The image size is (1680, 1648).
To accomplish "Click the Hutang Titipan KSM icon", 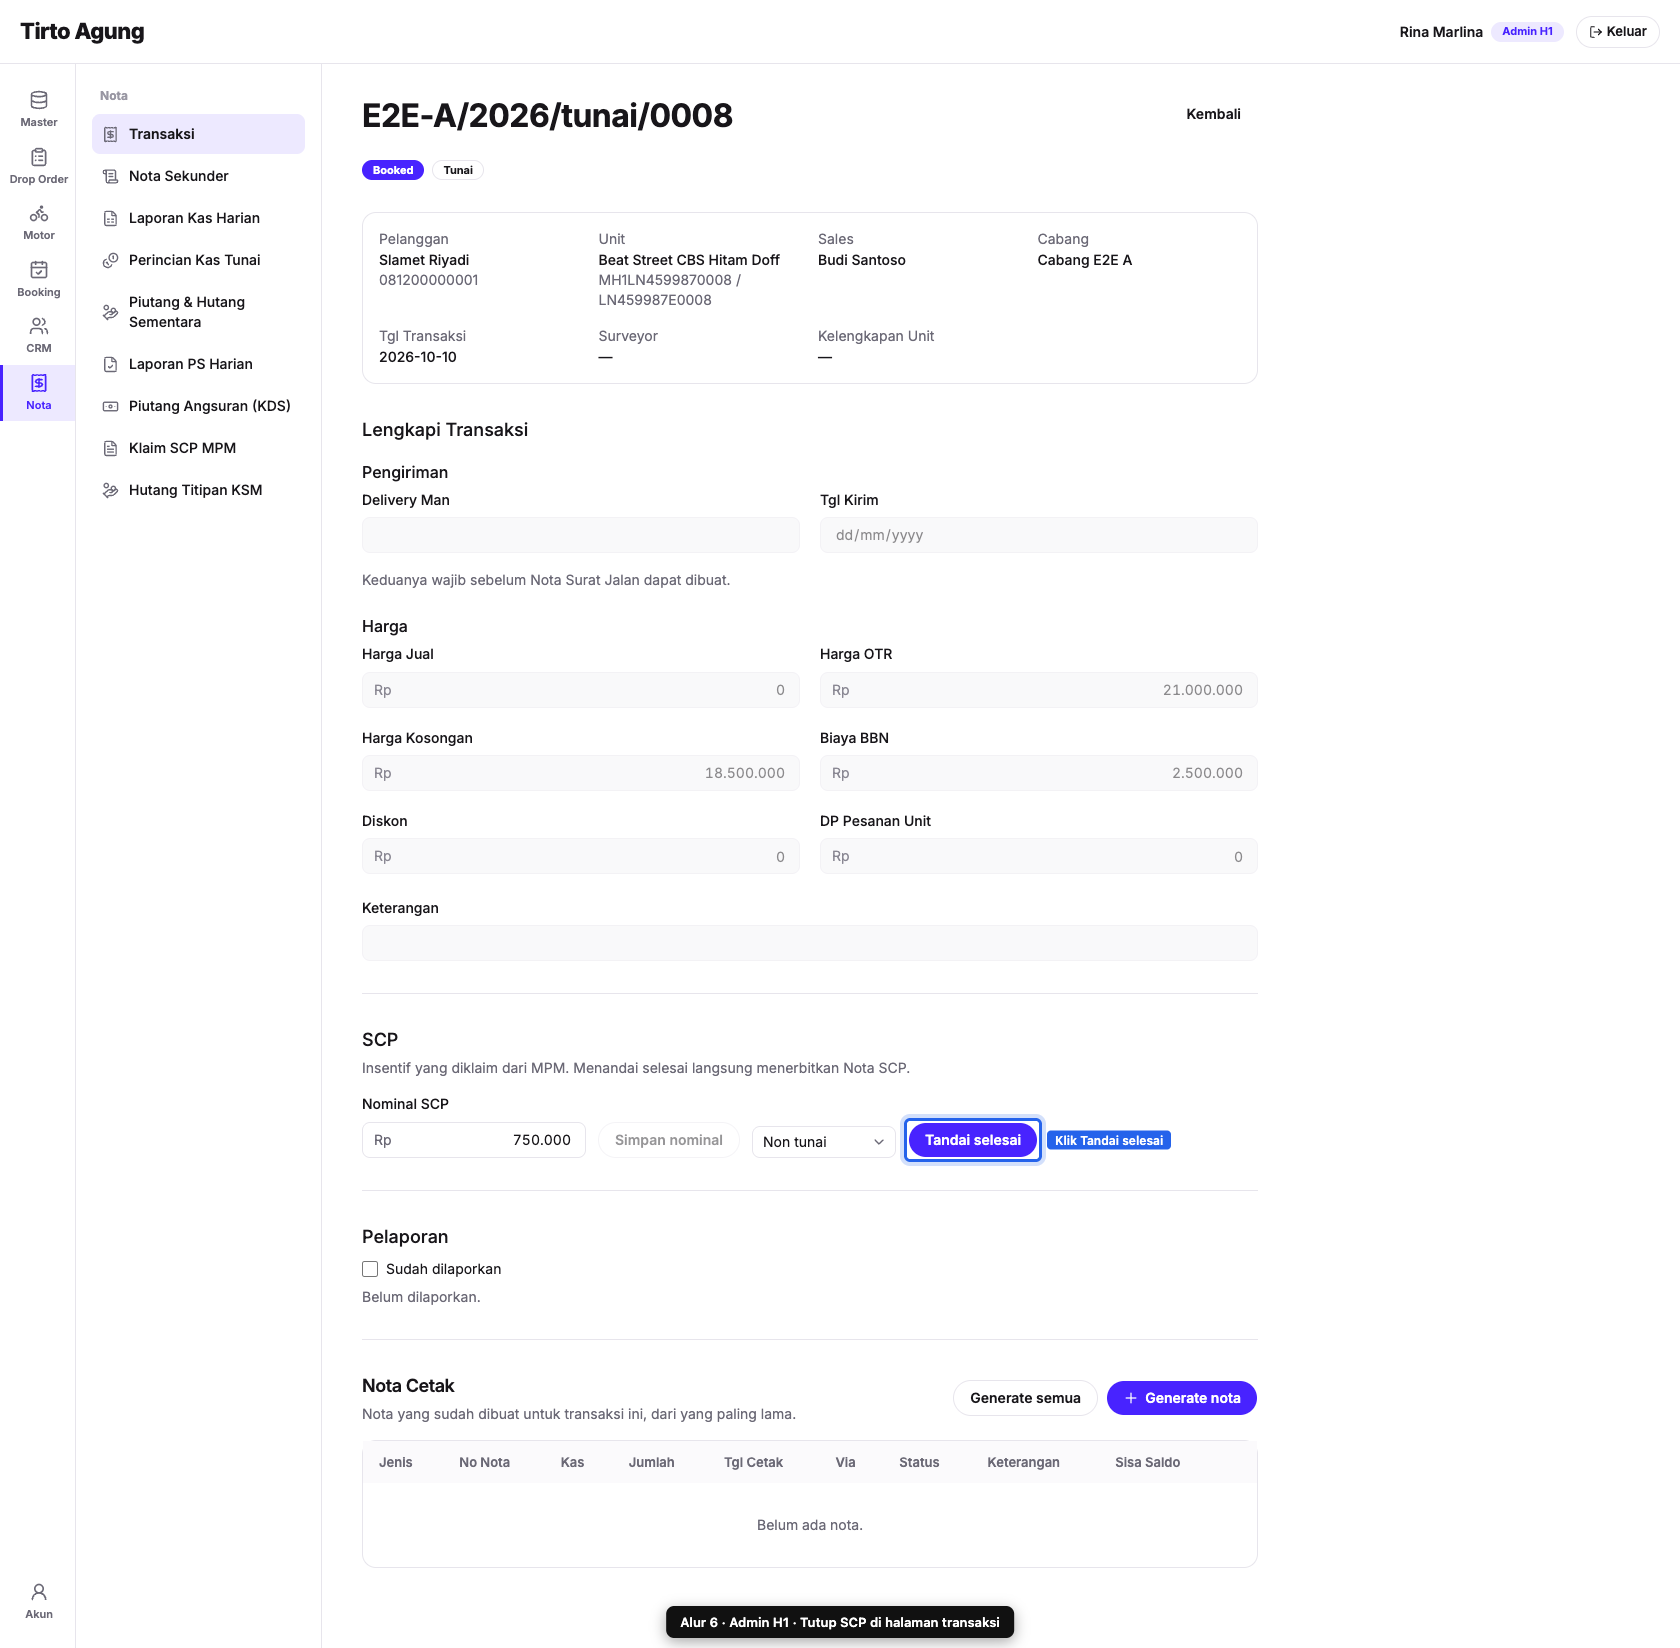I will (111, 490).
